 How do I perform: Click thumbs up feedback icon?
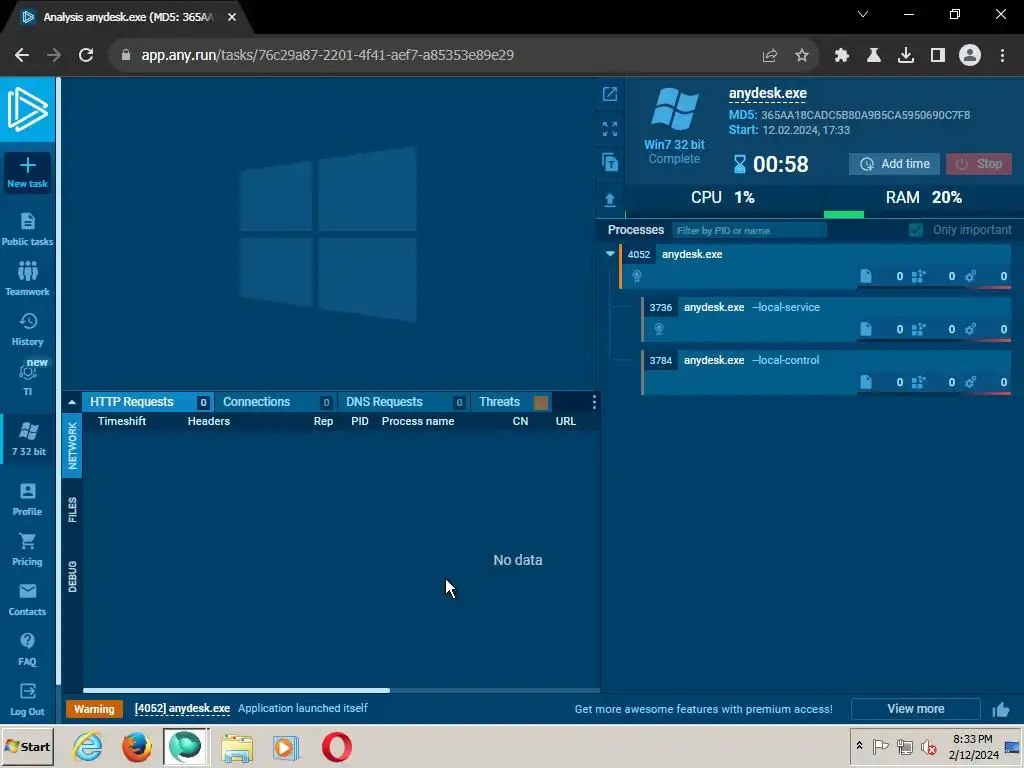[1001, 709]
